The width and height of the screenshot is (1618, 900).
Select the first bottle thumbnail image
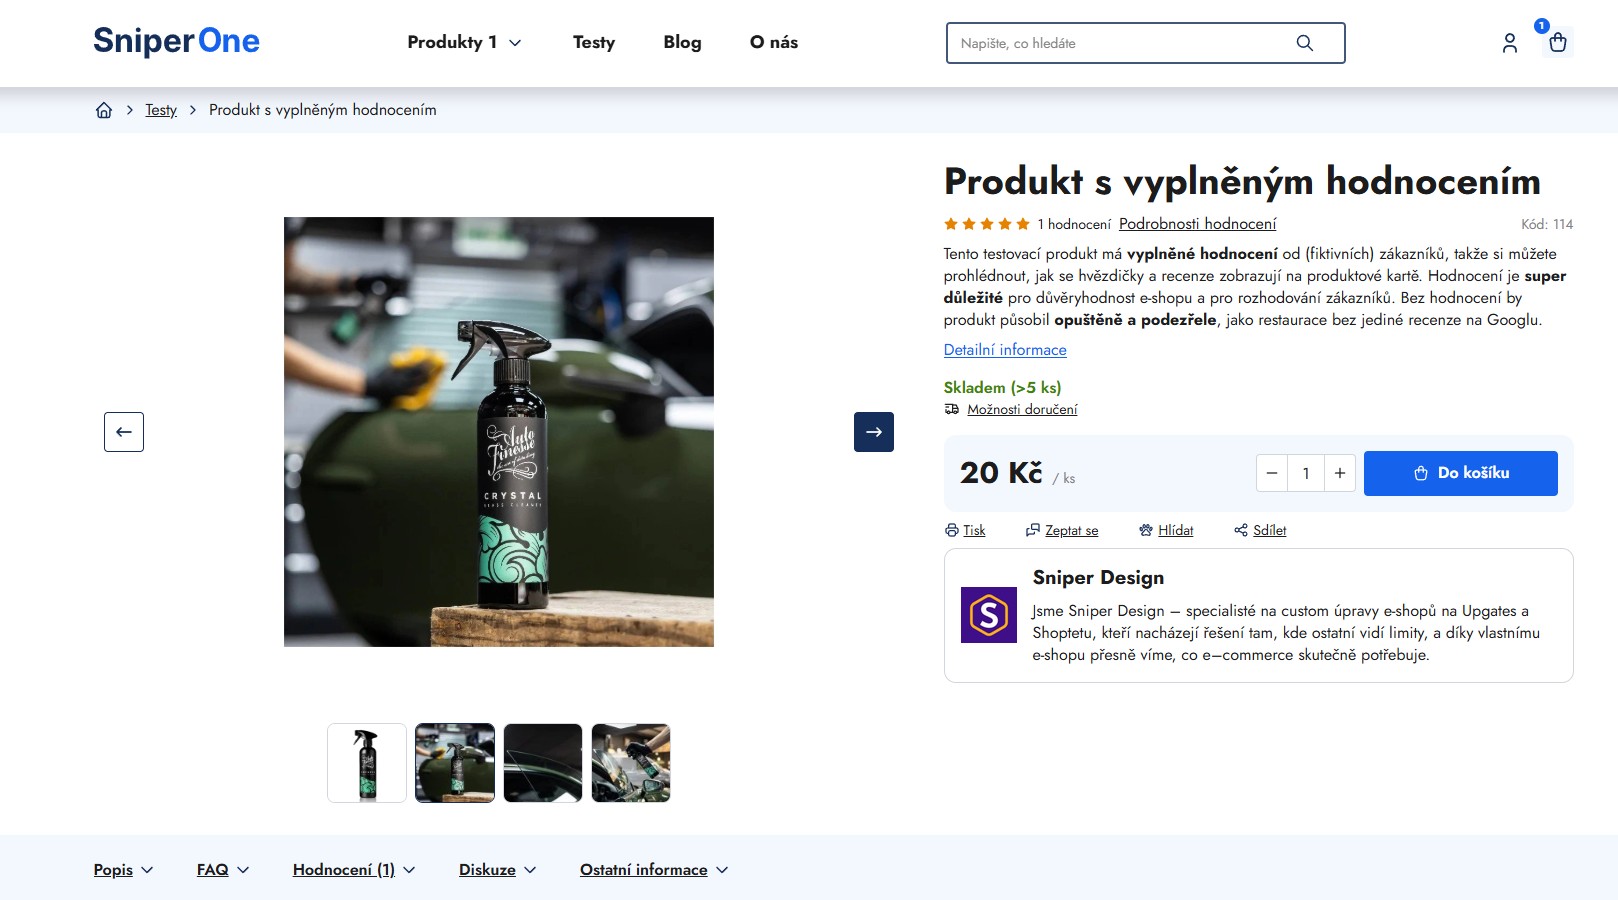click(367, 763)
